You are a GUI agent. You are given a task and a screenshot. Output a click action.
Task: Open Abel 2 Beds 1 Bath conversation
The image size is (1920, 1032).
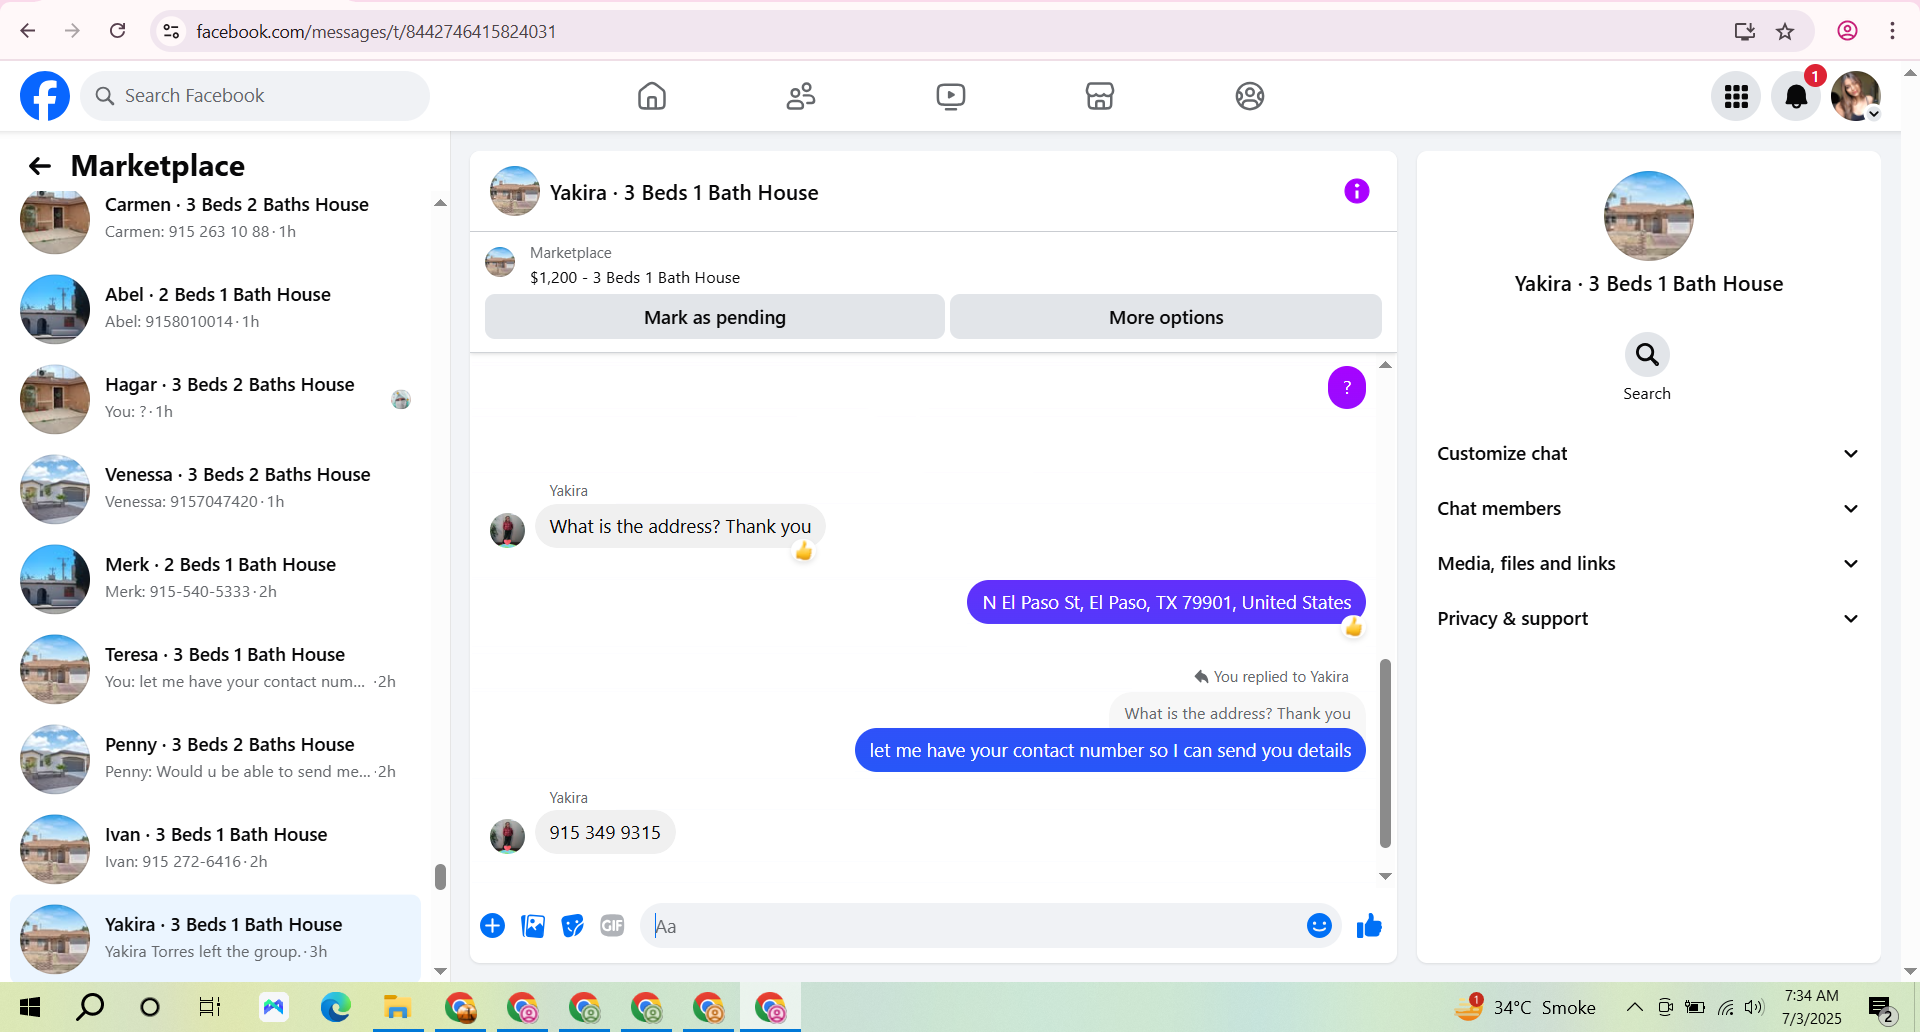(215, 308)
